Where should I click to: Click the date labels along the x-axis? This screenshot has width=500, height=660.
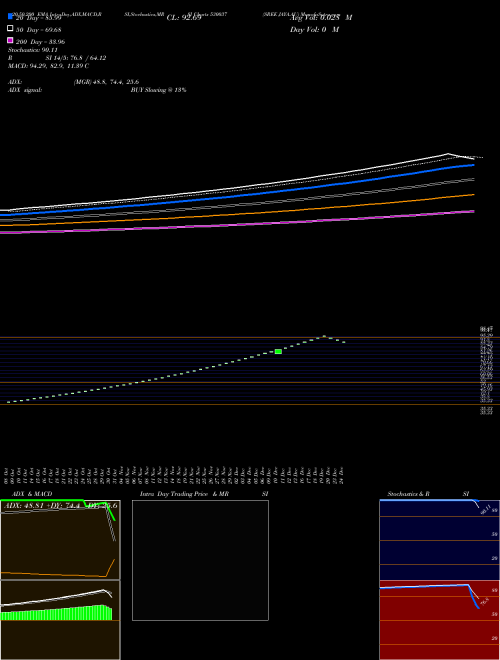pos(174,475)
